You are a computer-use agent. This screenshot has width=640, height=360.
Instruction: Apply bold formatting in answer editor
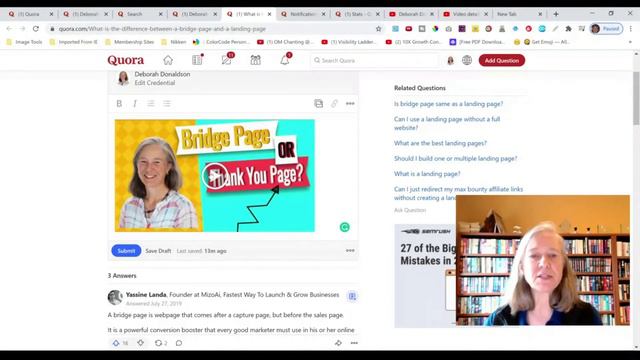[119, 104]
